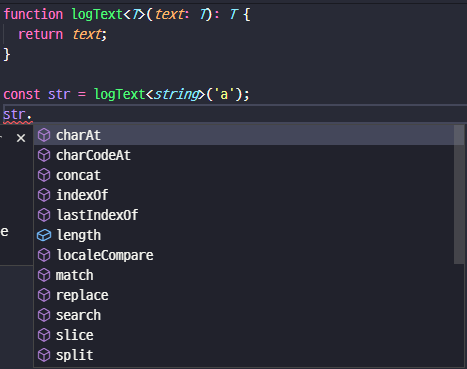Pick the concat method suggestion
The height and width of the screenshot is (369, 467).
click(249, 175)
